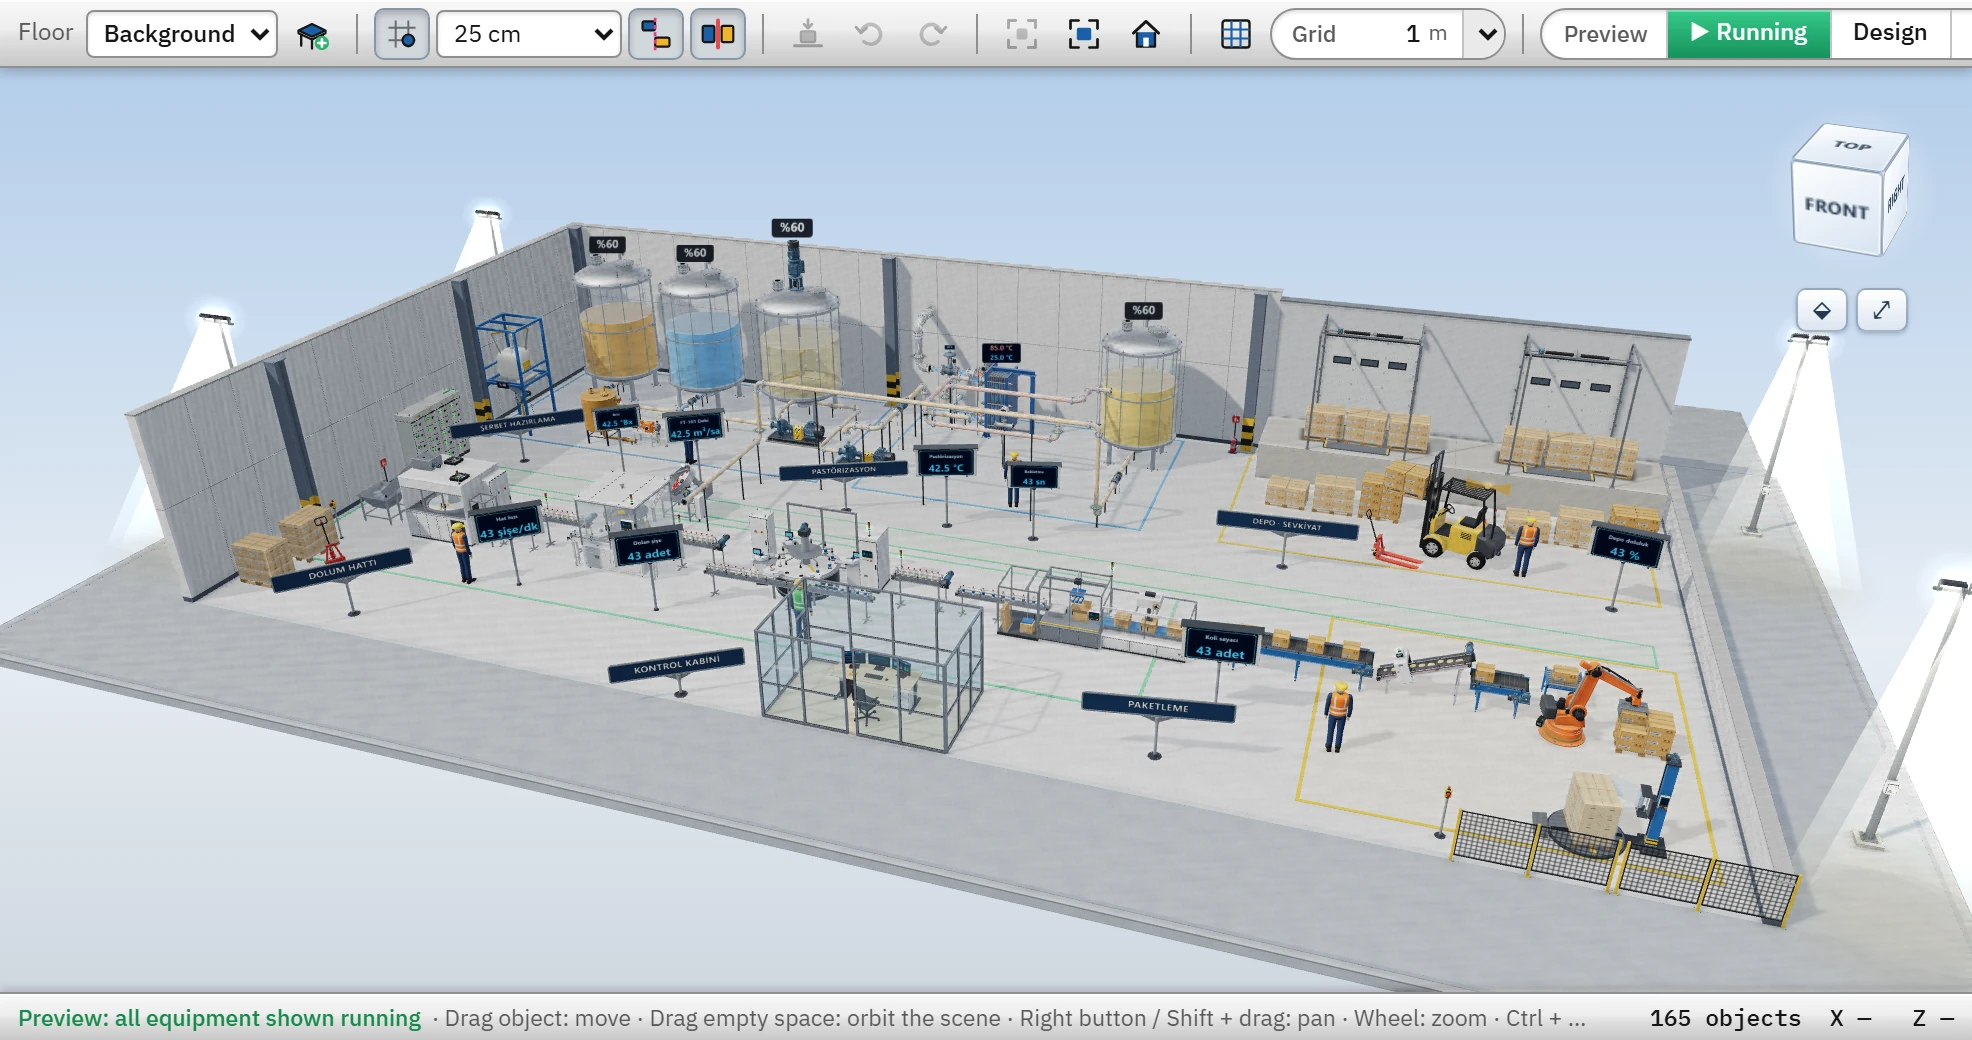Click the FRONT face of the view cube
Image resolution: width=1972 pixels, height=1040 pixels.
(x=1837, y=208)
